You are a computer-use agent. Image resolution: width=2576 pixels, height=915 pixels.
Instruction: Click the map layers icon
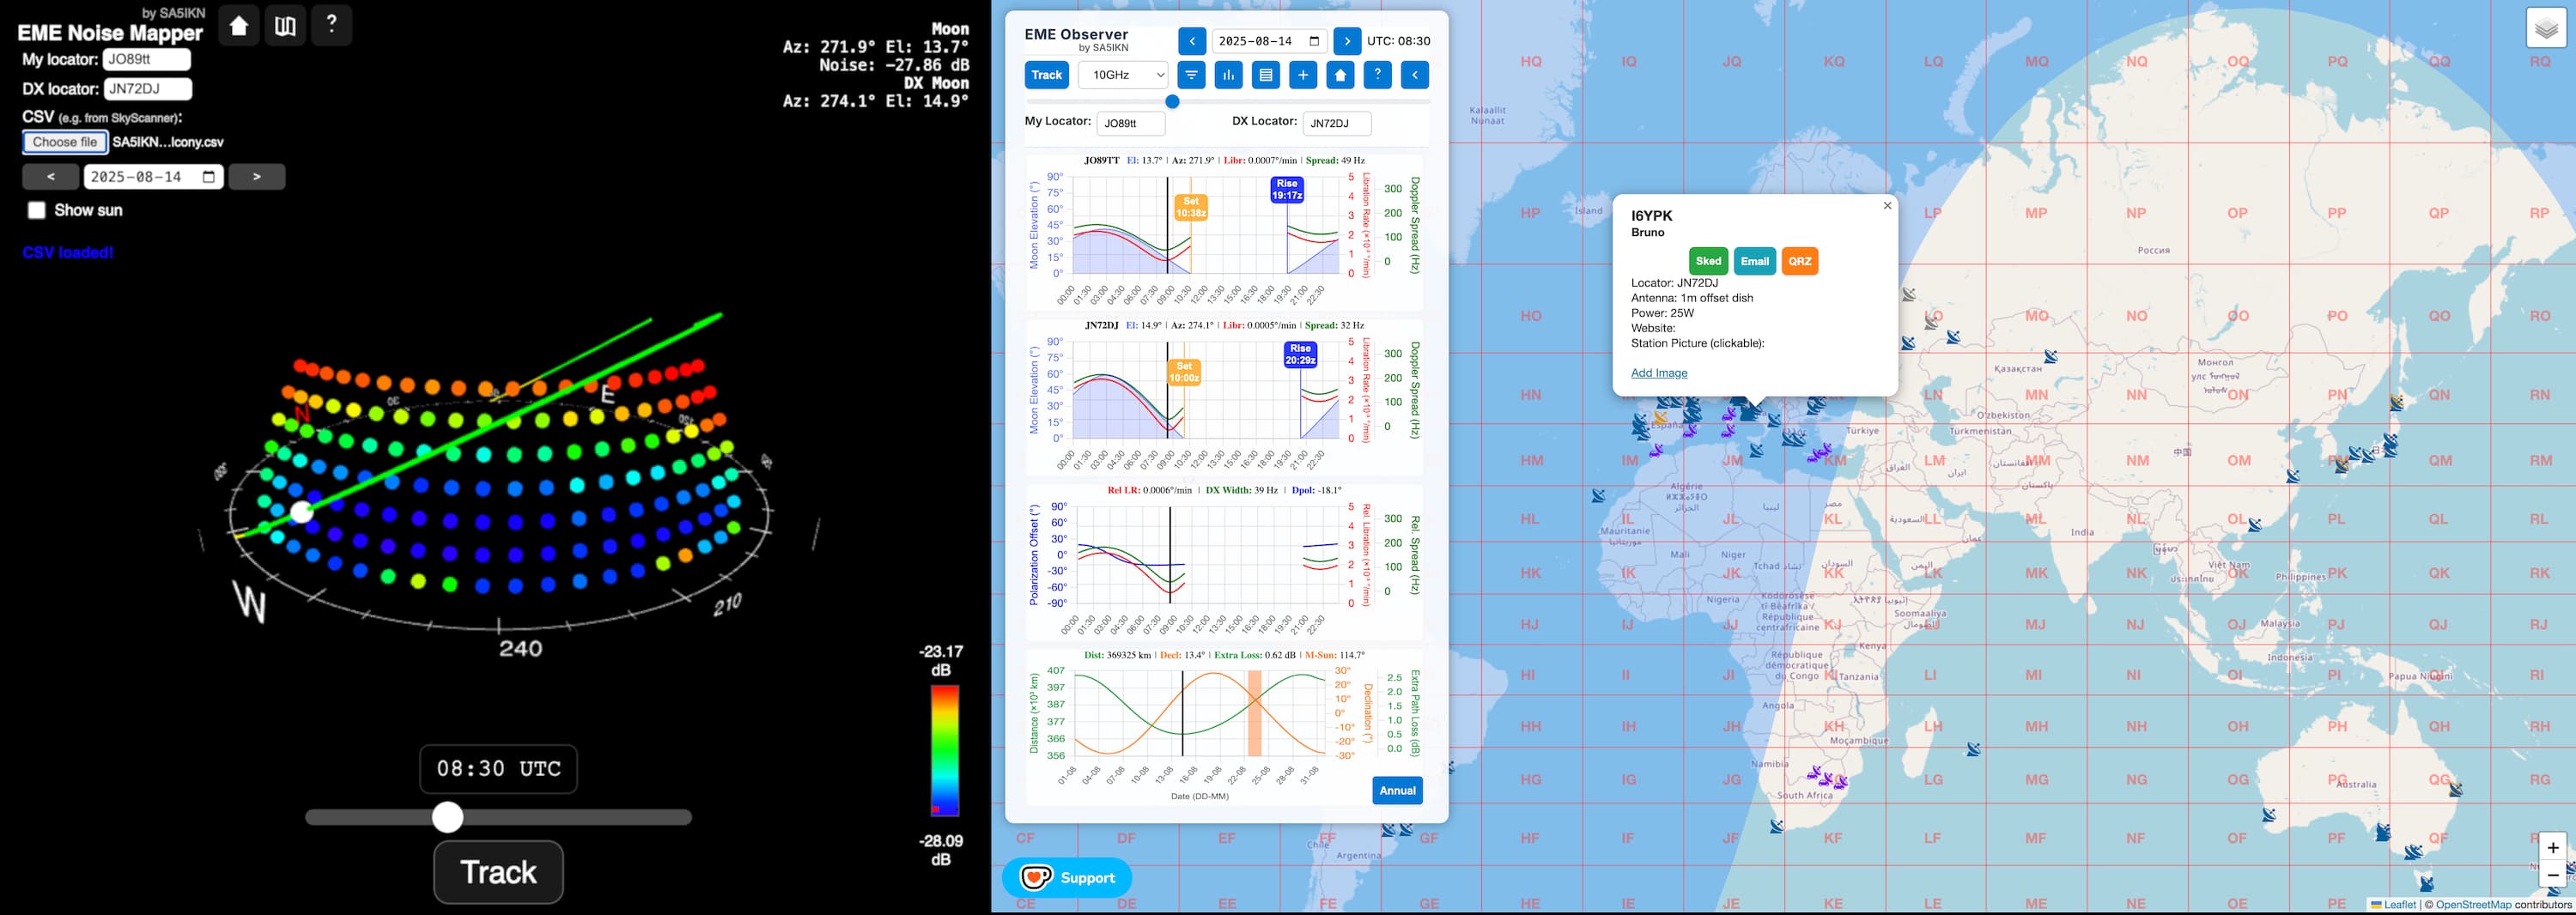2546,29
